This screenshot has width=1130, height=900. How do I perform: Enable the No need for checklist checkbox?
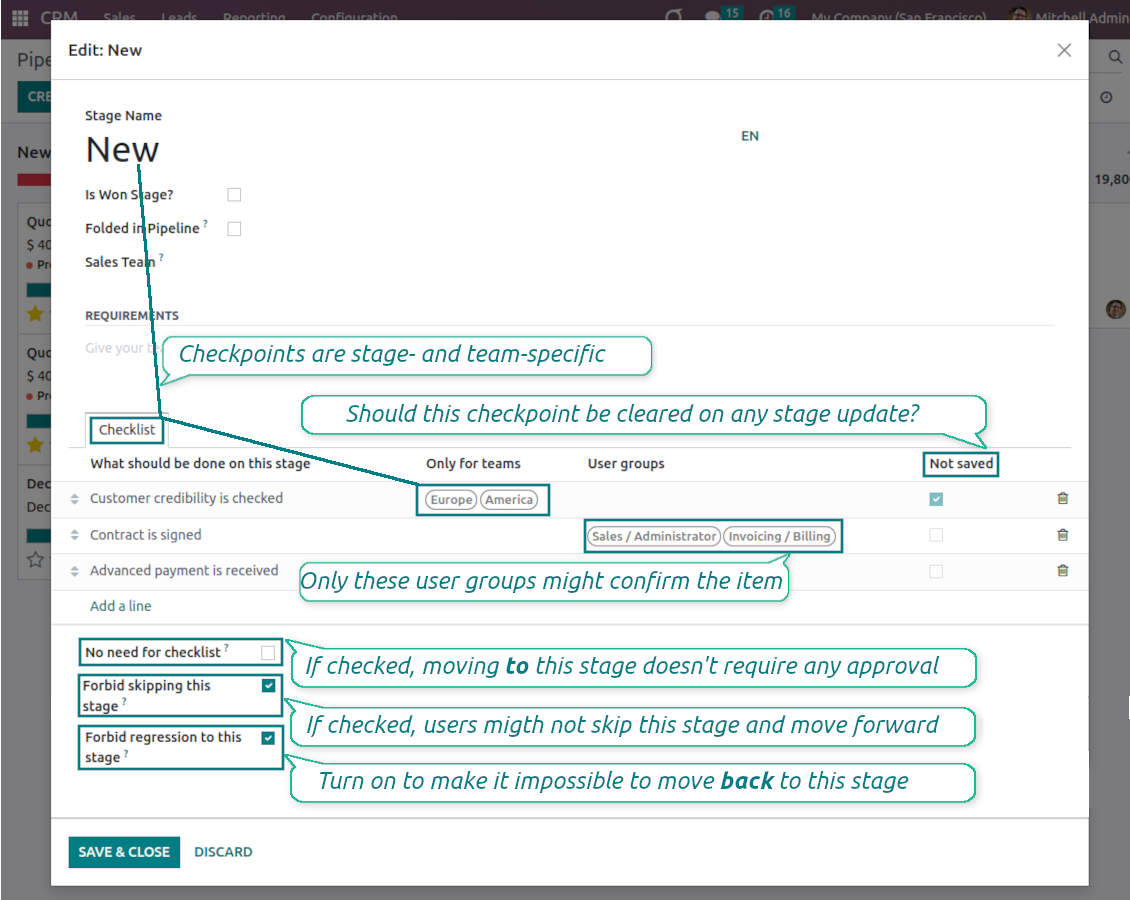pyautogui.click(x=268, y=653)
